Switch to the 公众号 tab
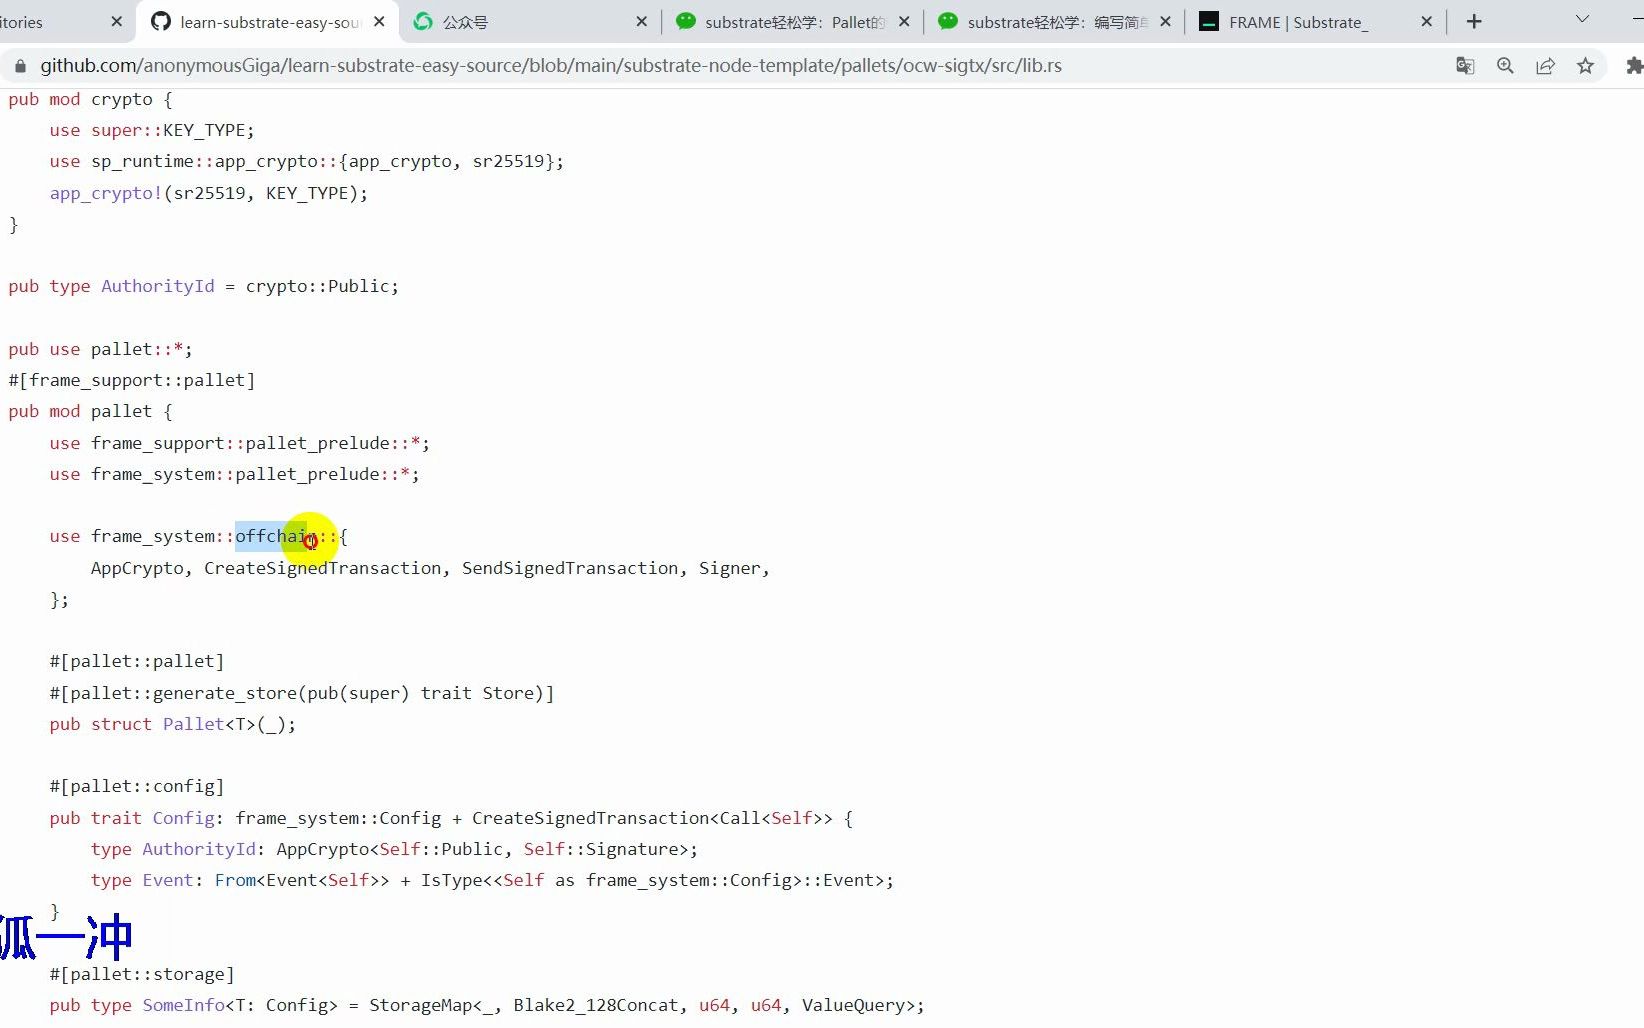1644x1028 pixels. pyautogui.click(x=530, y=22)
